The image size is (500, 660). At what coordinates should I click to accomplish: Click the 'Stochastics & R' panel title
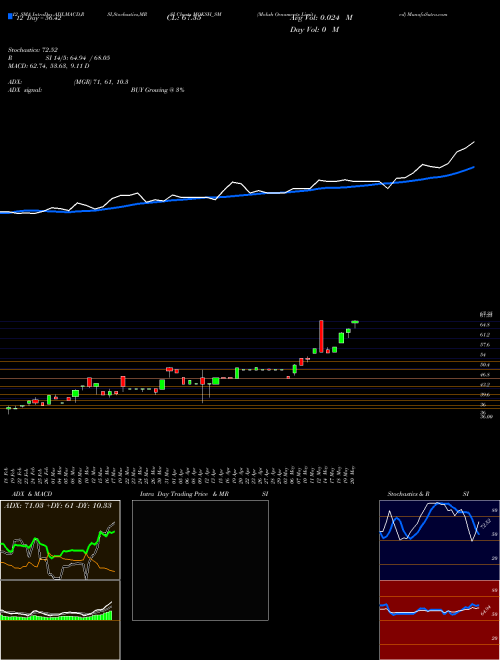pyautogui.click(x=409, y=494)
